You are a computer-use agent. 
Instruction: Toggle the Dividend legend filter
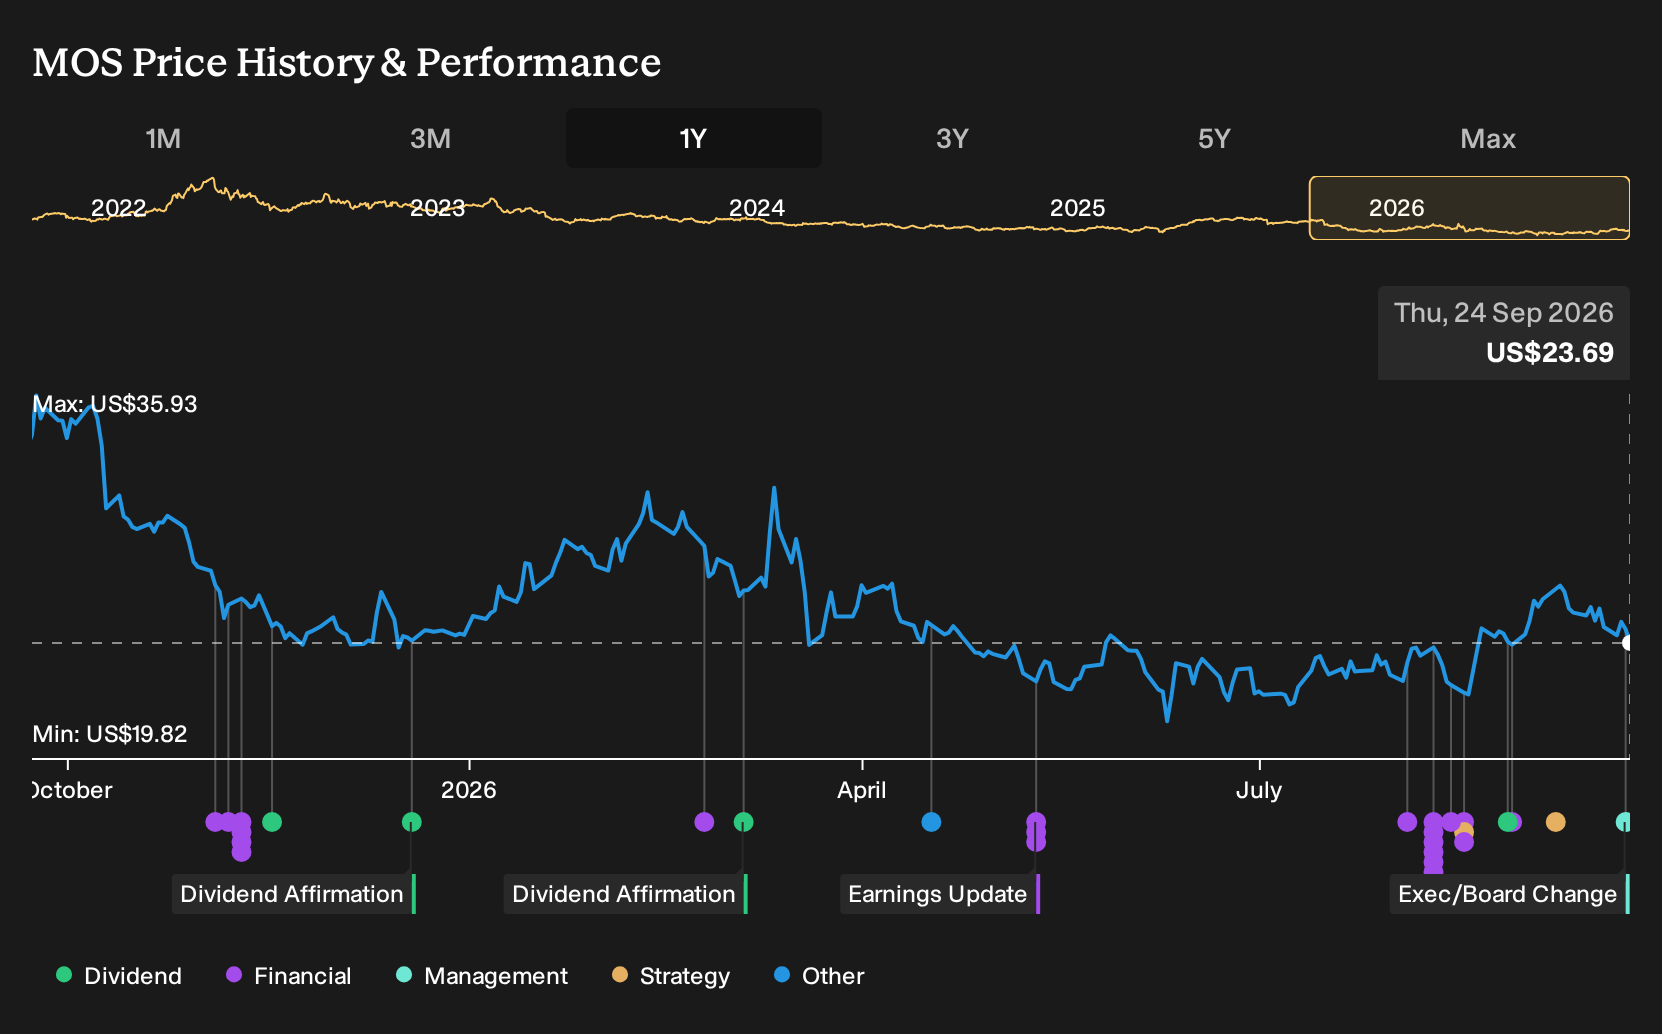pos(119,976)
